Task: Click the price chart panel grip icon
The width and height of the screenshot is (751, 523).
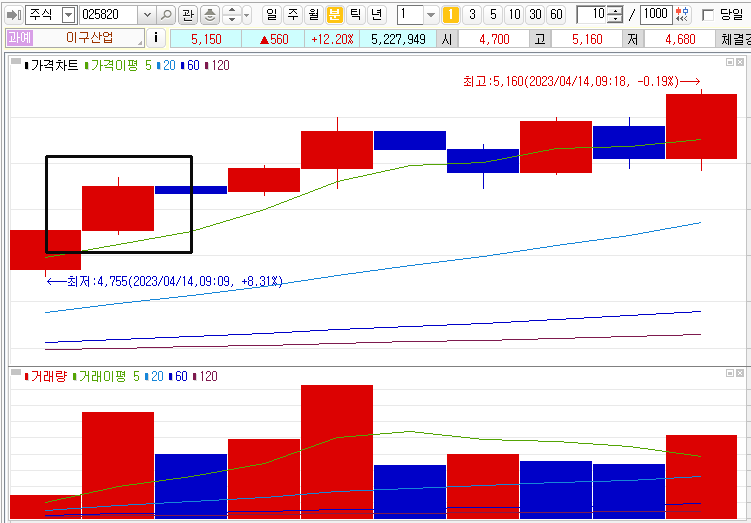Action: (x=16, y=62)
